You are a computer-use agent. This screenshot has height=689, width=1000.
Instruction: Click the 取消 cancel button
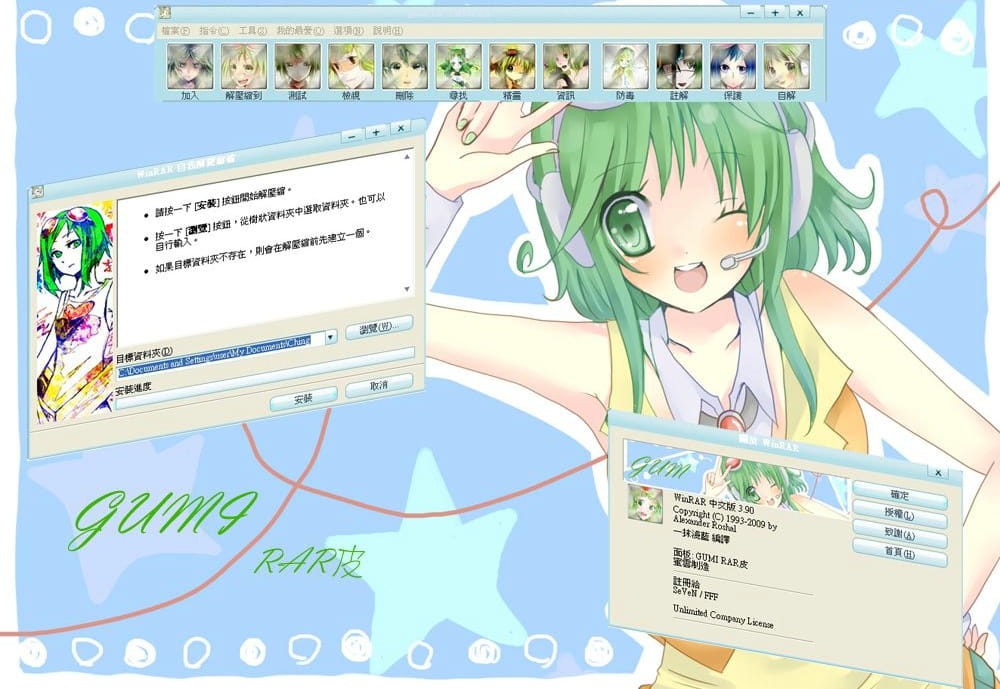tap(379, 385)
